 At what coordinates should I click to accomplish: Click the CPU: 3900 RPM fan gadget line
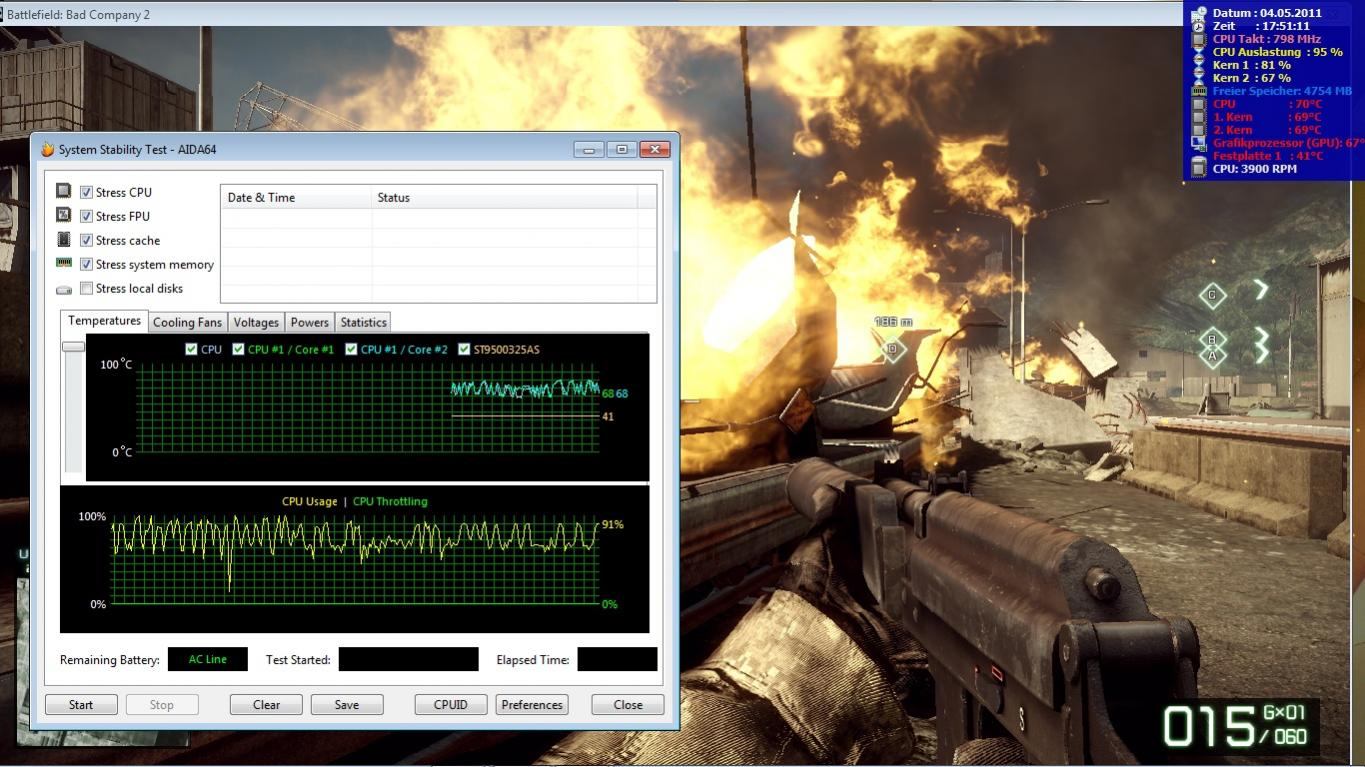[x=1254, y=169]
